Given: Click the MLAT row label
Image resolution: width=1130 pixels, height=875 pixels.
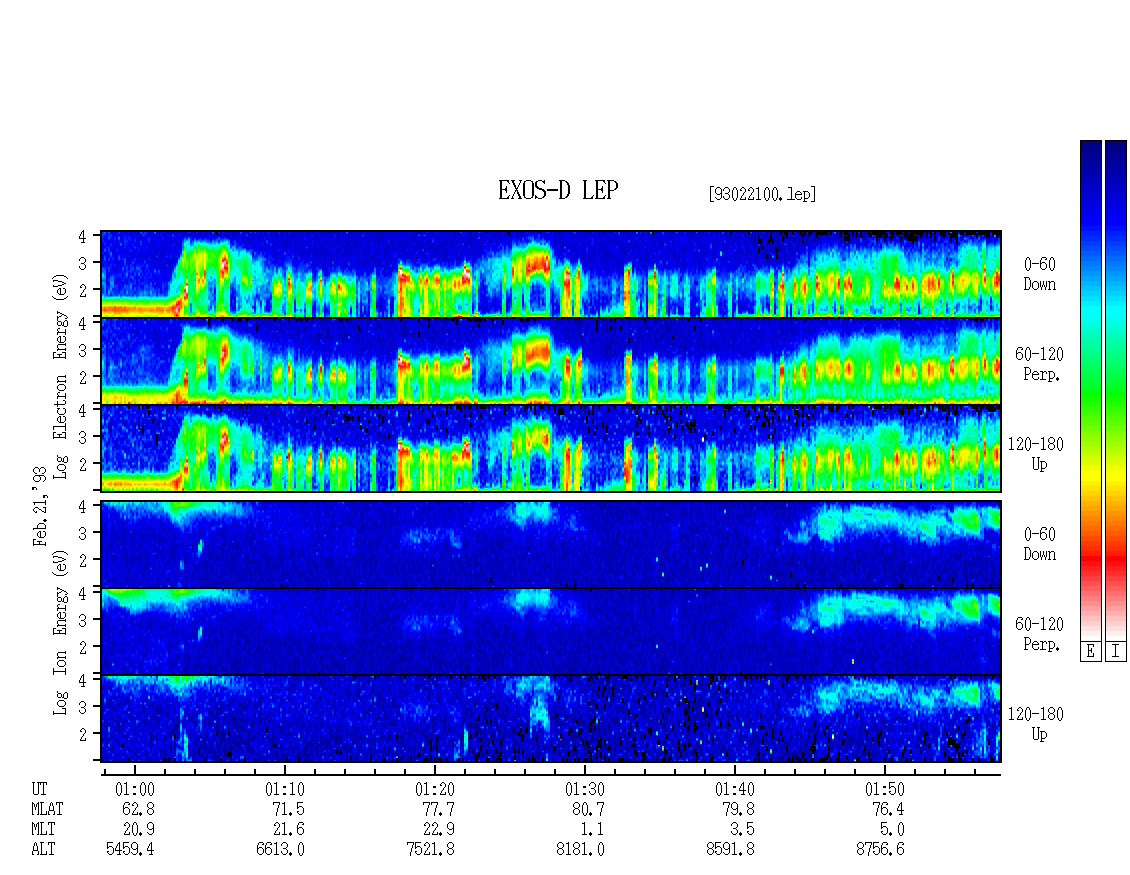Looking at the screenshot, I should click(48, 809).
